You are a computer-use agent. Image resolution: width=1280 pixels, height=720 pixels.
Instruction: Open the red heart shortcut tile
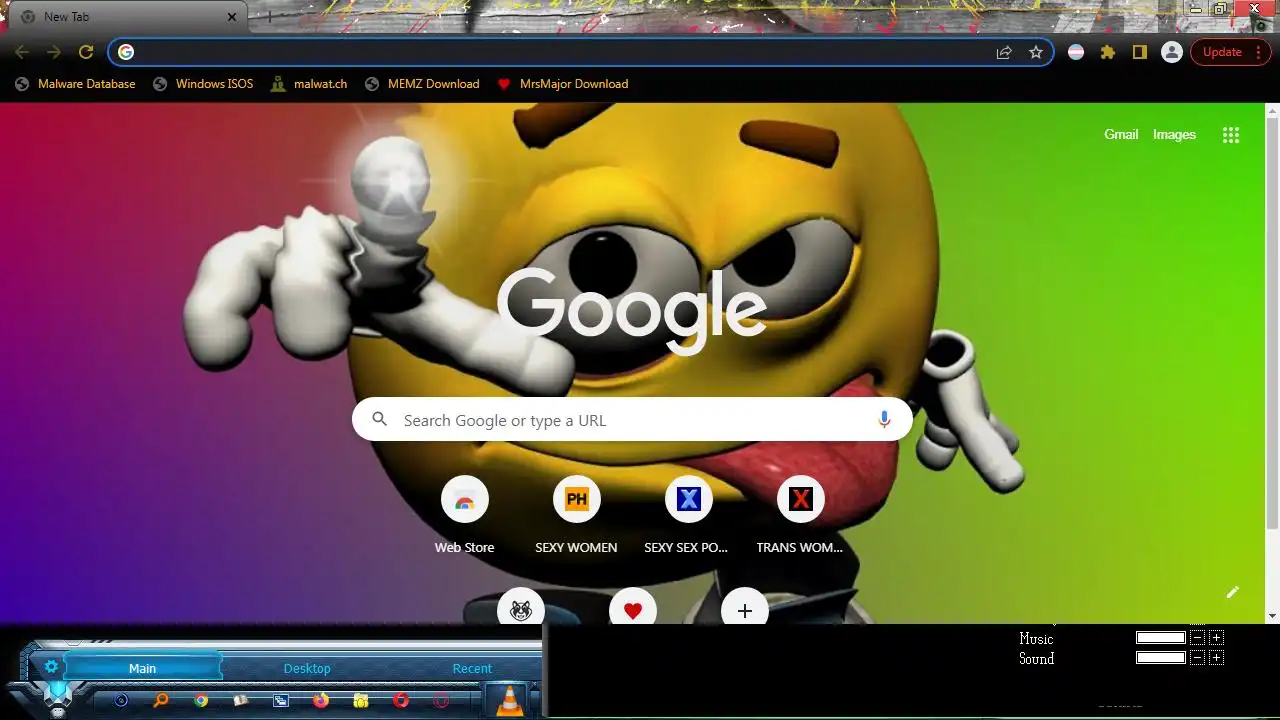(633, 608)
